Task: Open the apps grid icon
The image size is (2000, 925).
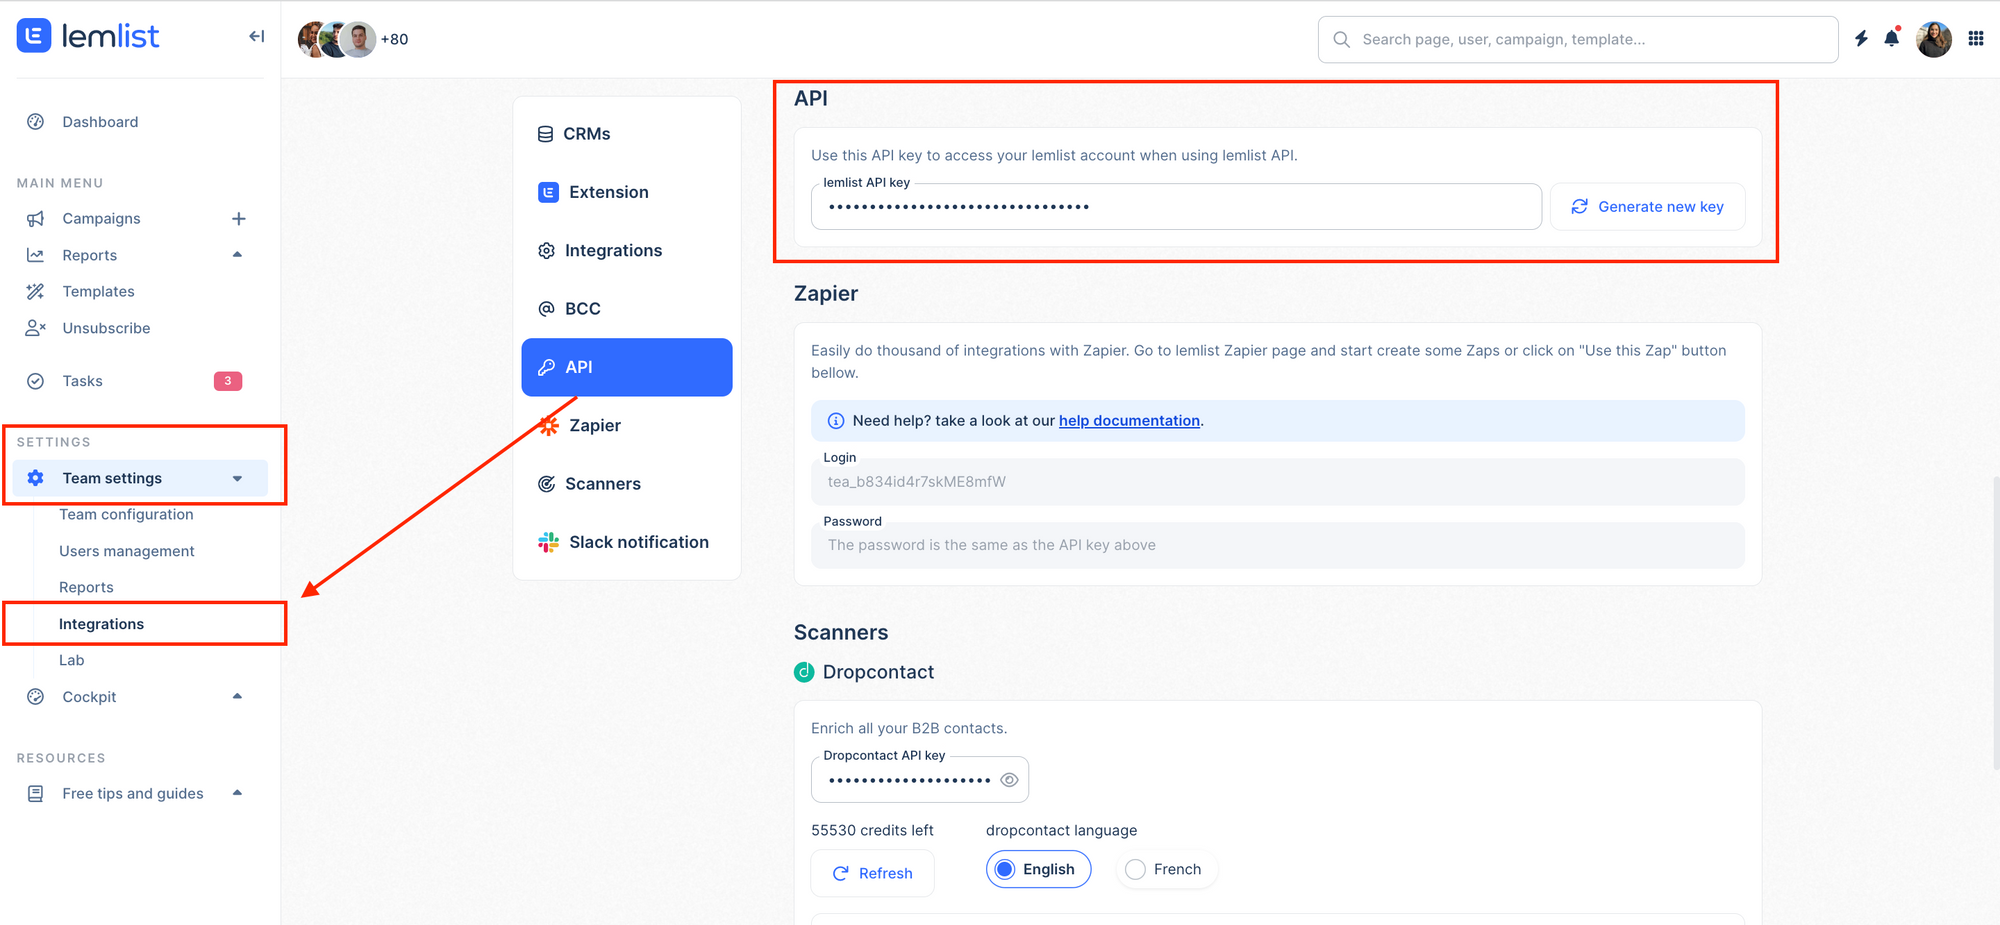Action: tap(1976, 39)
